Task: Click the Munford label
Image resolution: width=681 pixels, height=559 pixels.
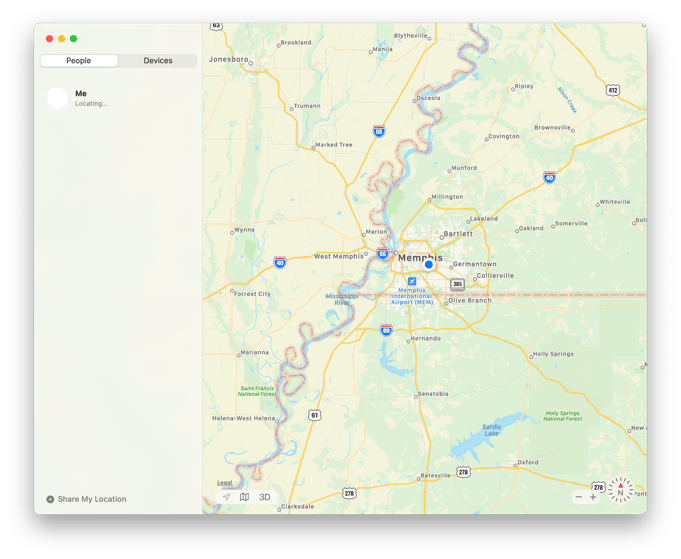Action: pos(464,168)
